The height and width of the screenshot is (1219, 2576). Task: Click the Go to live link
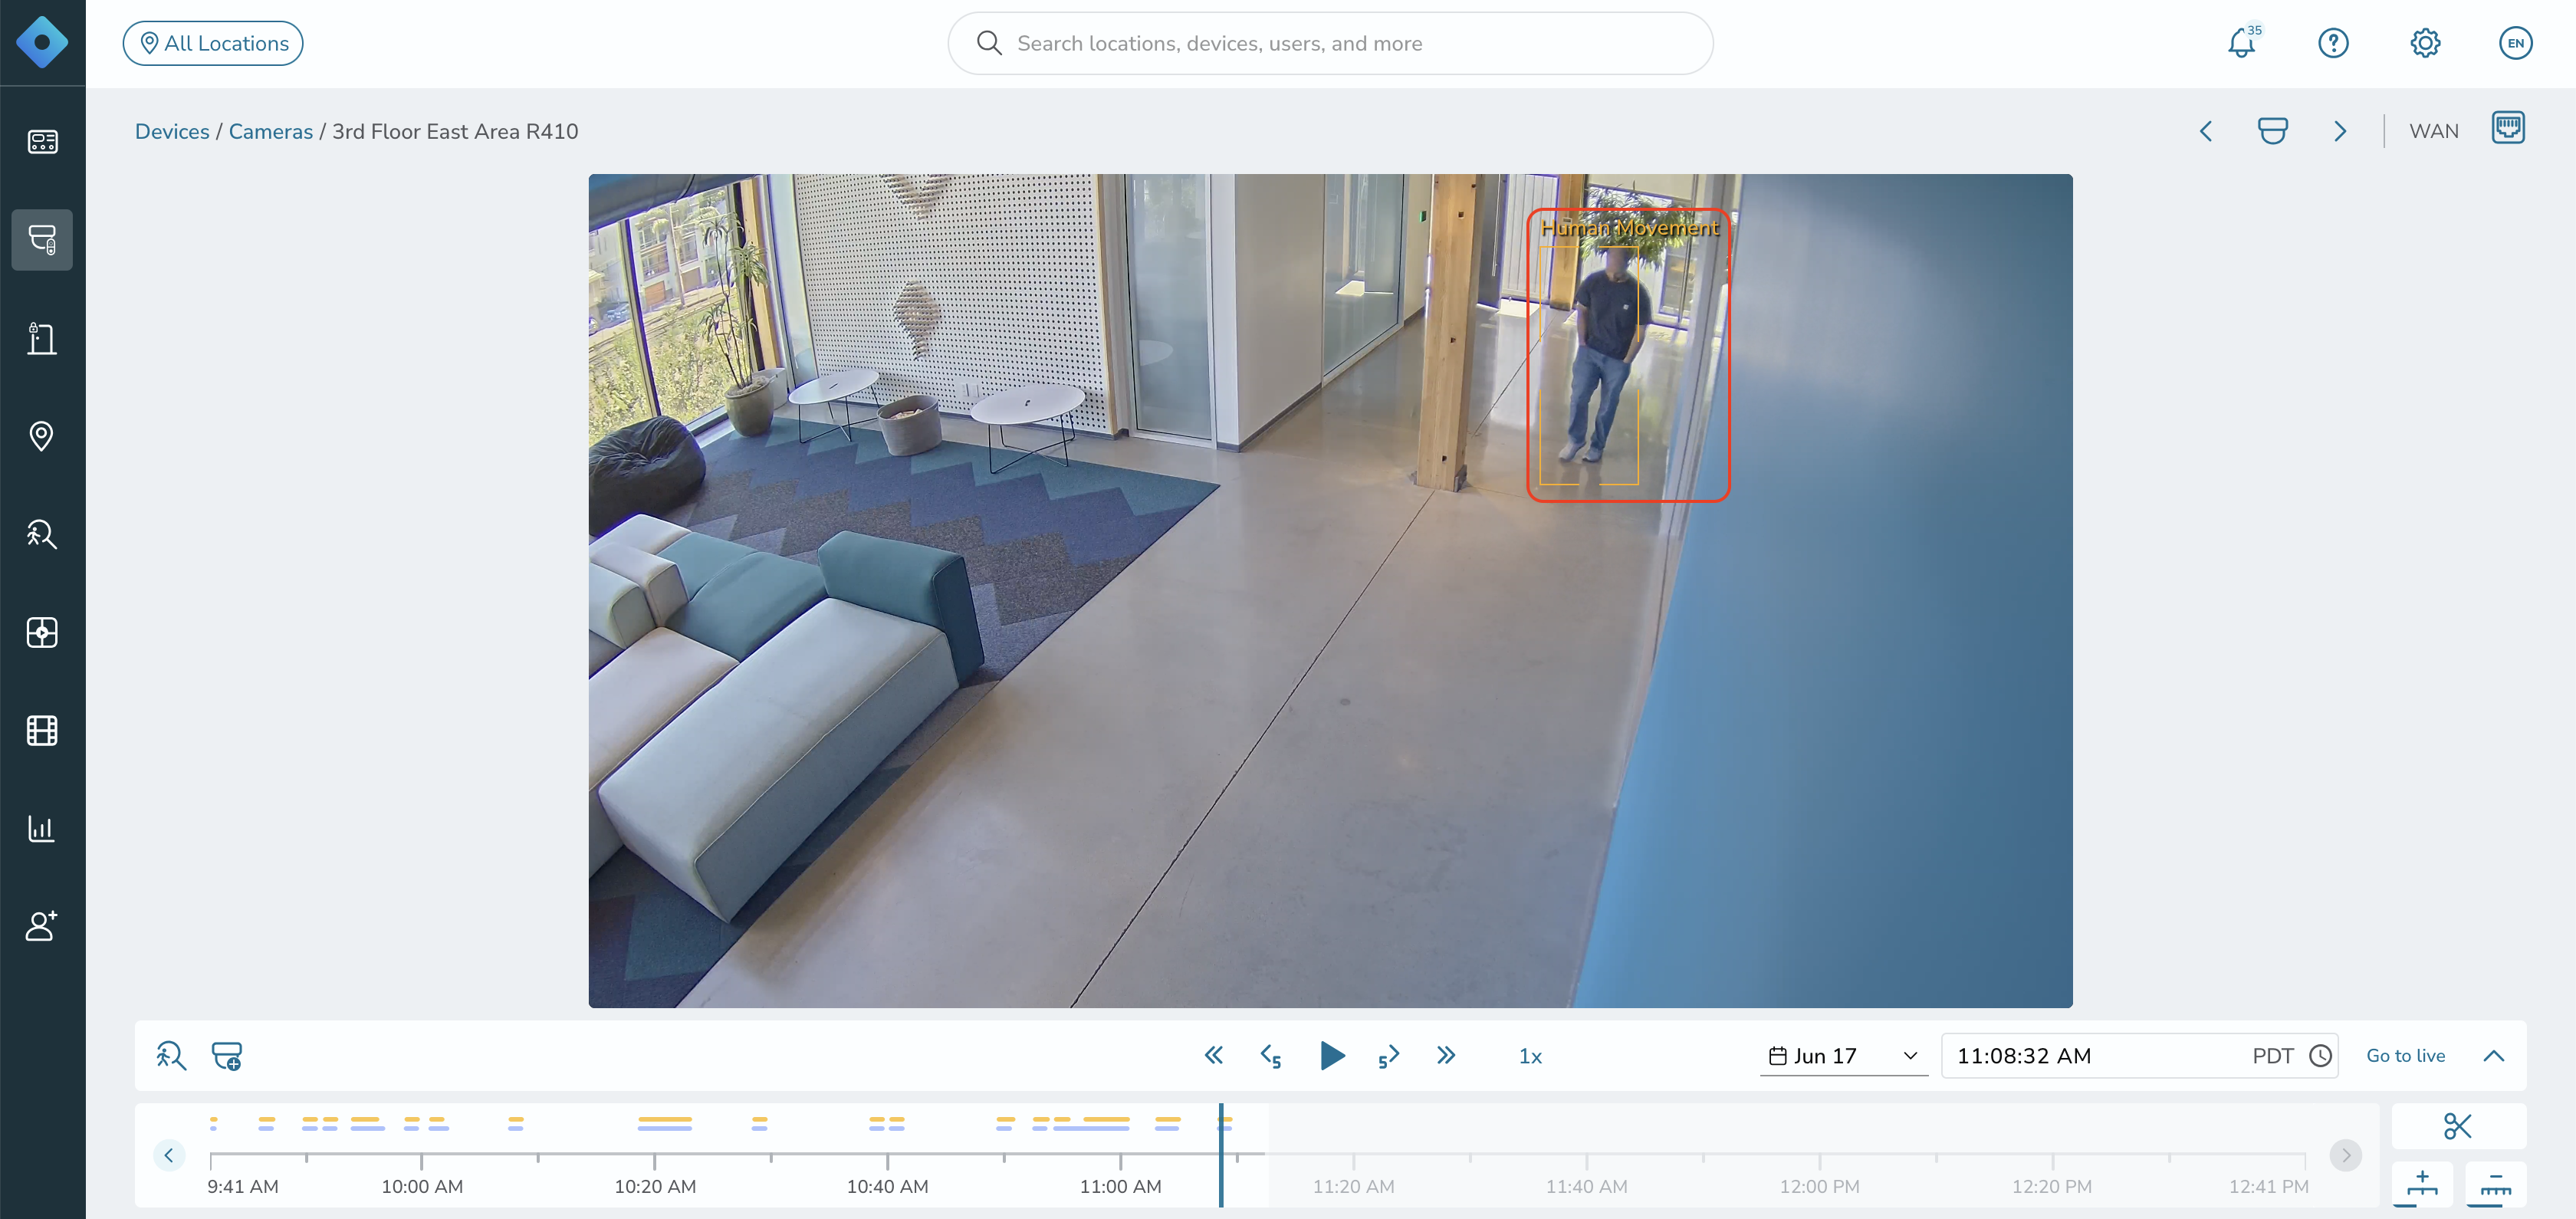coord(2405,1056)
